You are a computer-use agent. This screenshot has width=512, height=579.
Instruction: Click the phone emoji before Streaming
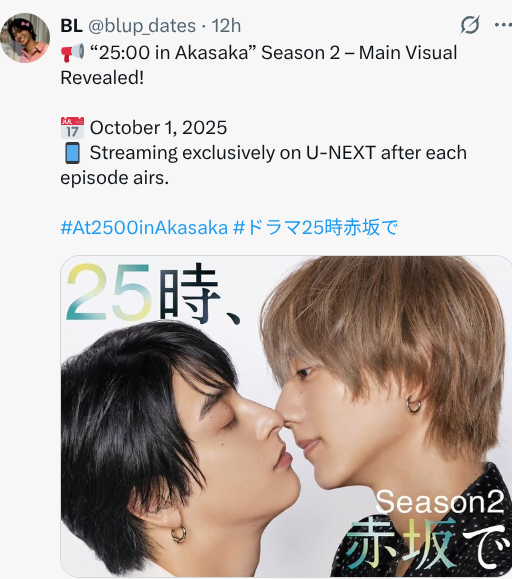click(72, 153)
